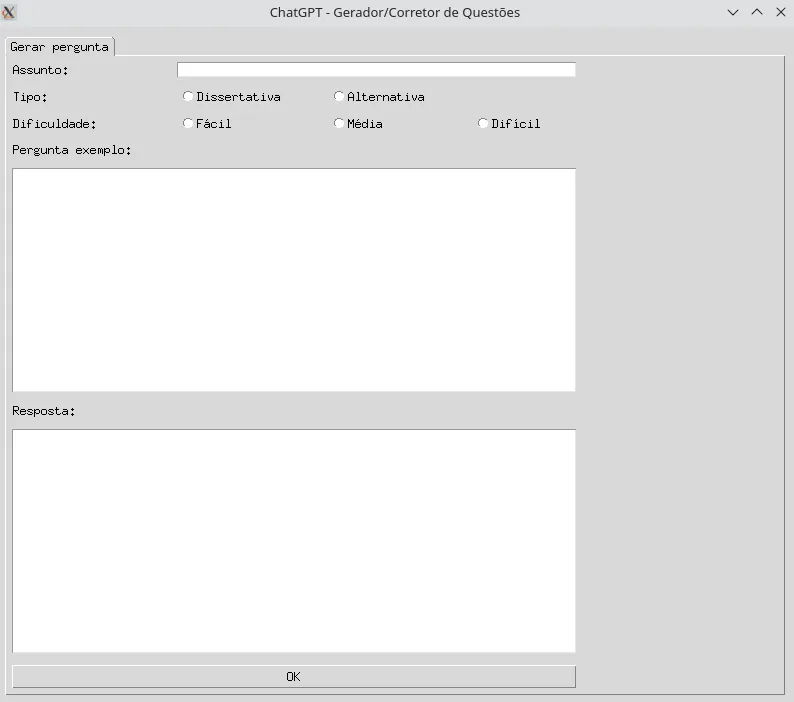Click the Dificuldade: label
The width and height of the screenshot is (794, 702).
pos(54,124)
